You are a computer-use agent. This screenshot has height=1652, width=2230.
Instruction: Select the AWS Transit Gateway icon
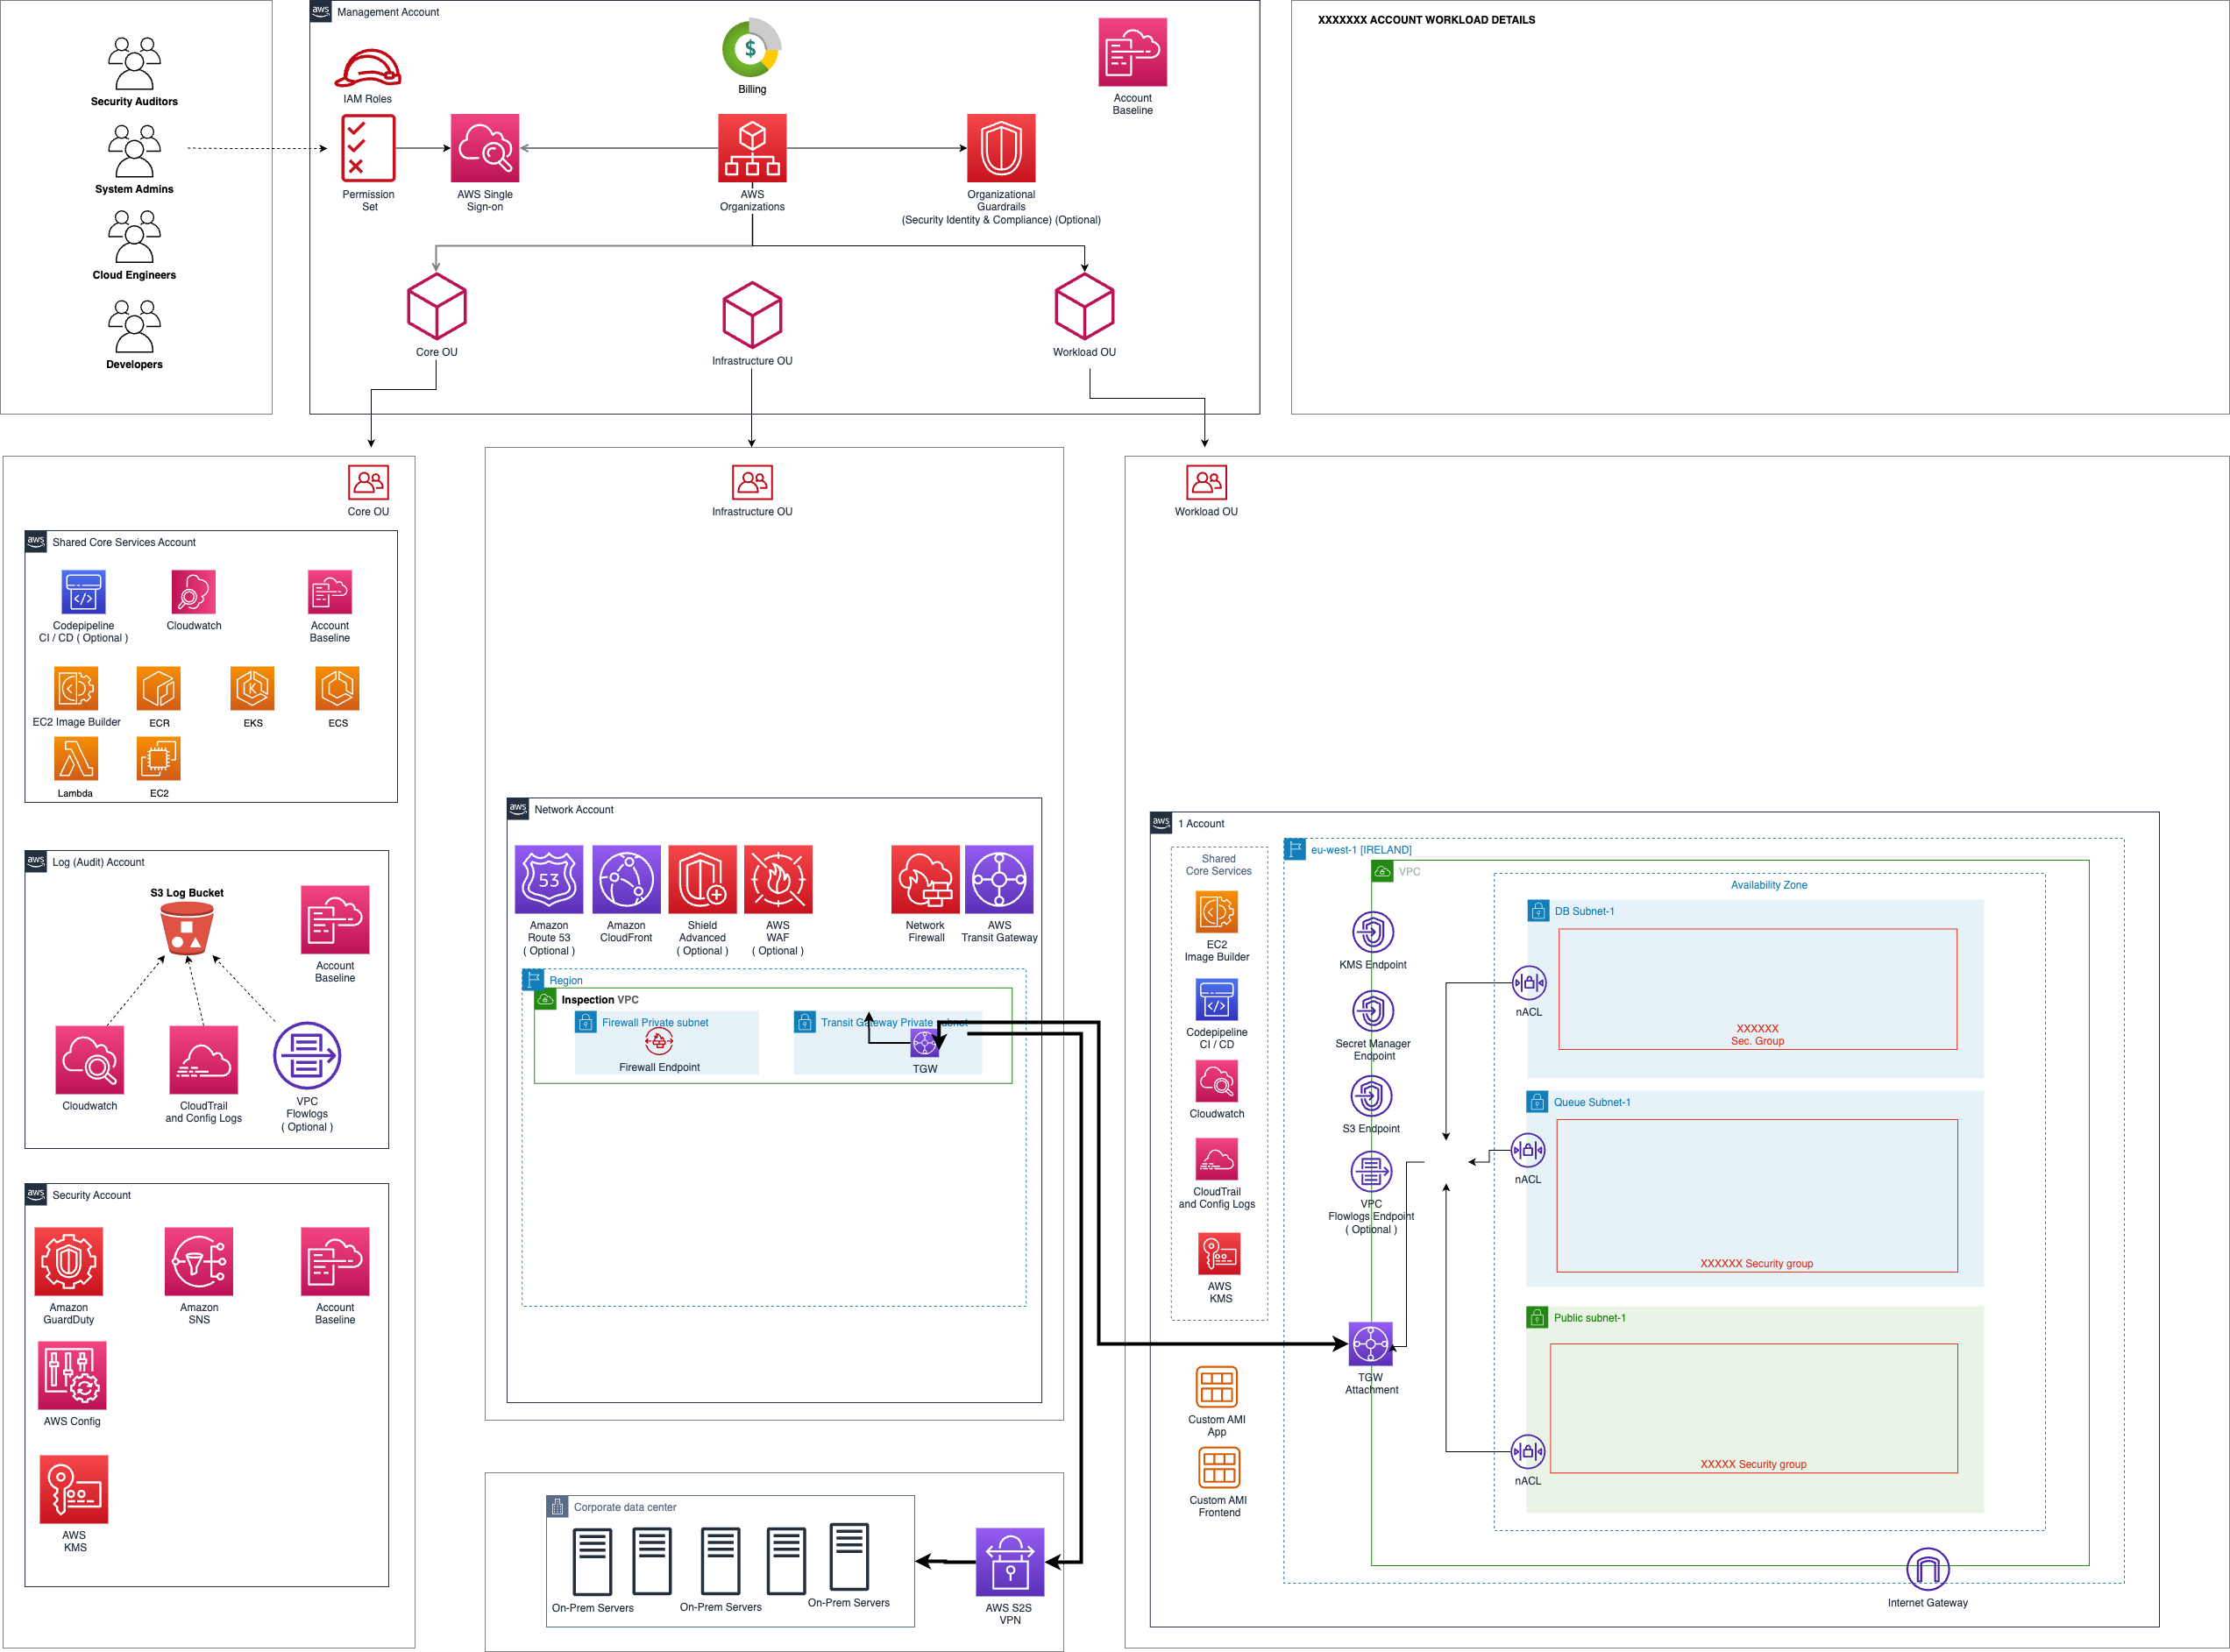[999, 879]
